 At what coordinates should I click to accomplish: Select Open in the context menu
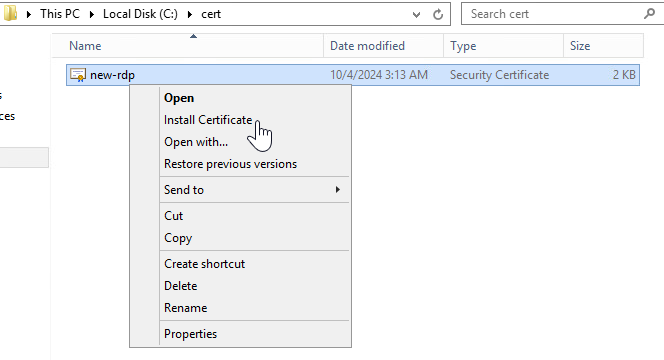179,98
